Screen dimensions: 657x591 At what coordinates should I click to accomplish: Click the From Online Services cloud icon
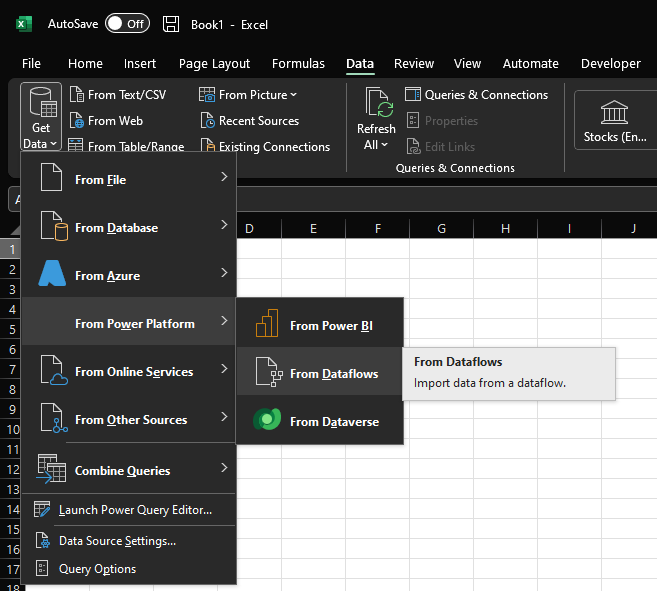point(54,370)
